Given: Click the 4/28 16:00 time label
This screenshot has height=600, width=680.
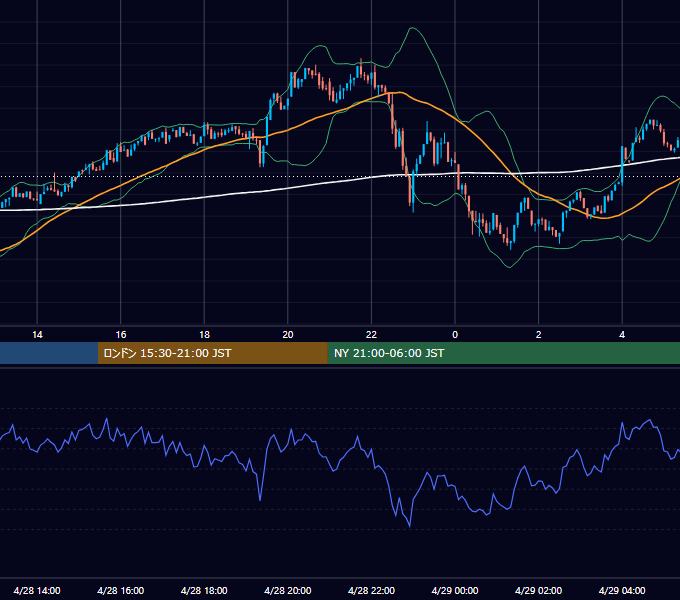Looking at the screenshot, I should 121,590.
